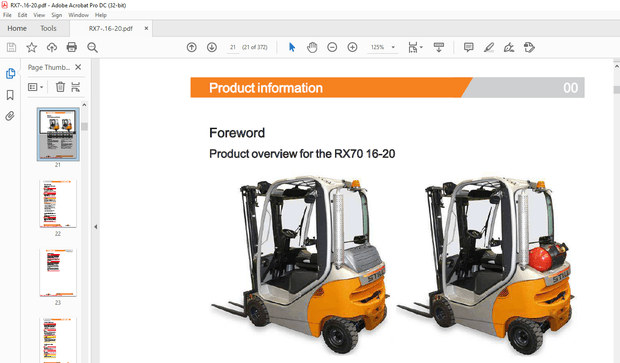
Task: Close the Page Thumbnails panel
Action: (78, 67)
